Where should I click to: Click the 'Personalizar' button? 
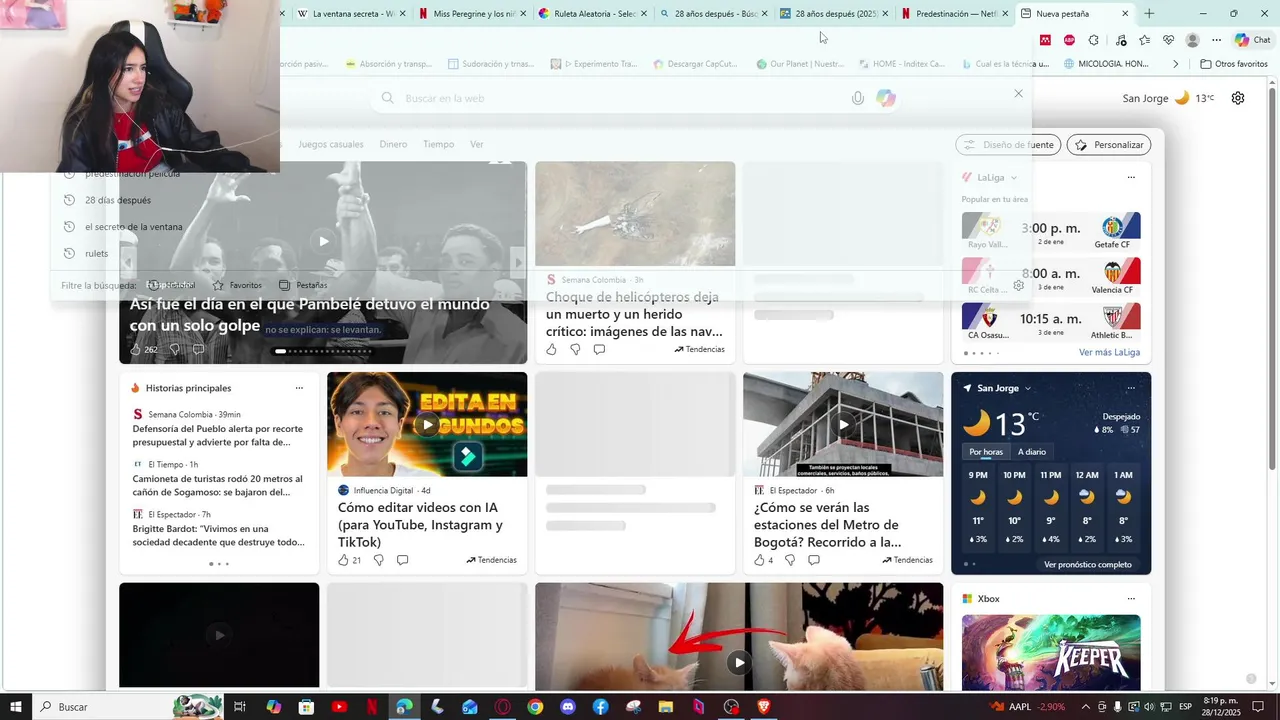tap(1109, 145)
